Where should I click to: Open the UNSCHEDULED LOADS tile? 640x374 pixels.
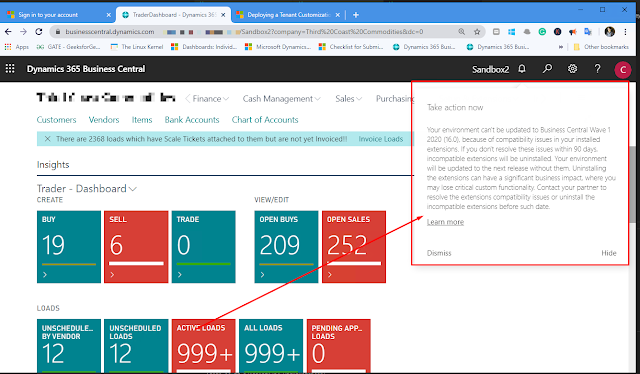coord(136,345)
